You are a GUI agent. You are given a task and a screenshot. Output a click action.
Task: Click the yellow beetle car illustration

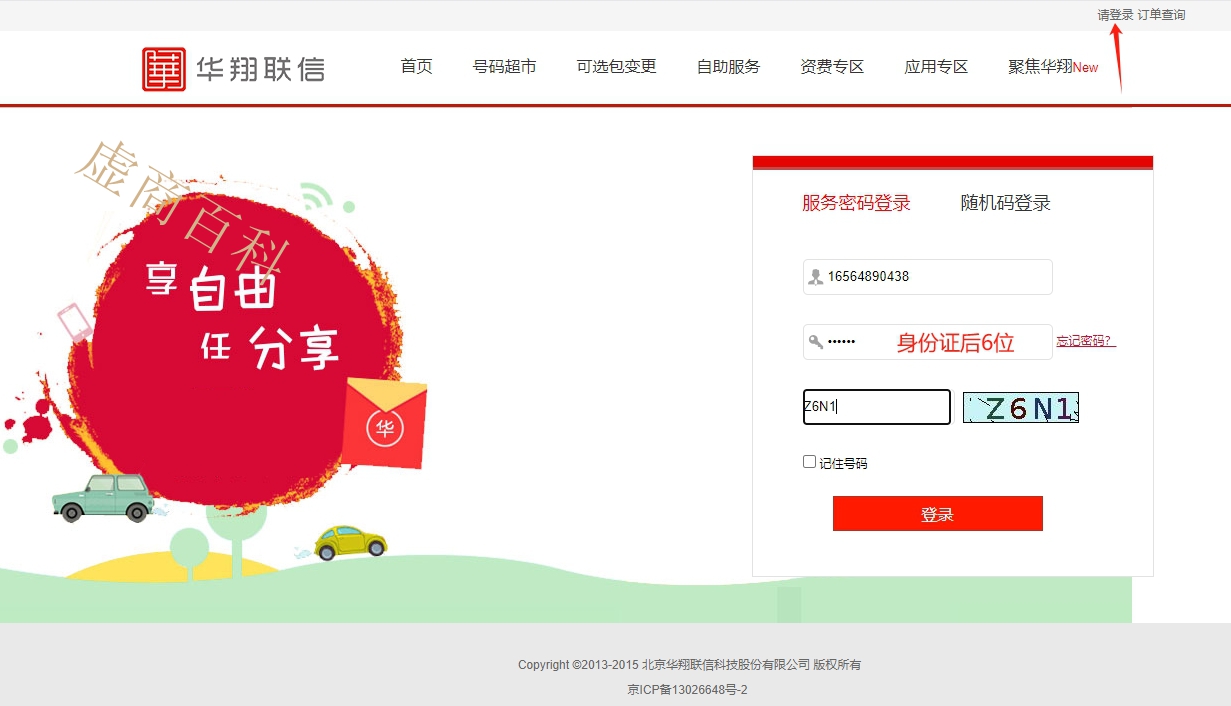pos(350,542)
